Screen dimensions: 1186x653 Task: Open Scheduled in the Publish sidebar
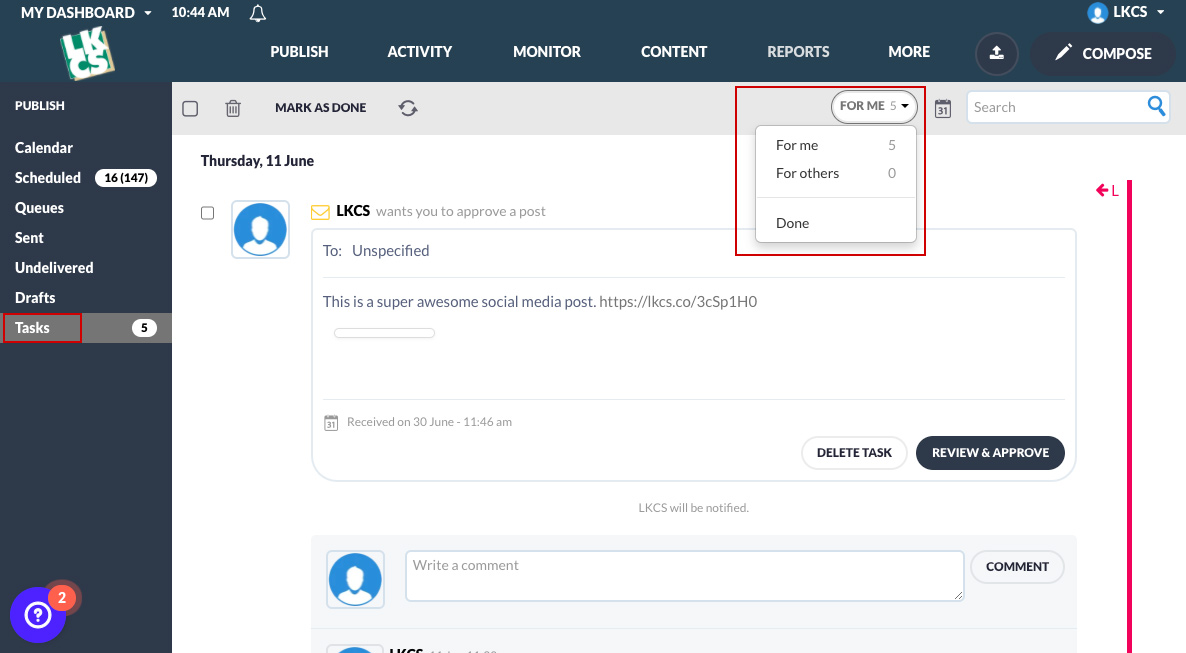pos(48,178)
